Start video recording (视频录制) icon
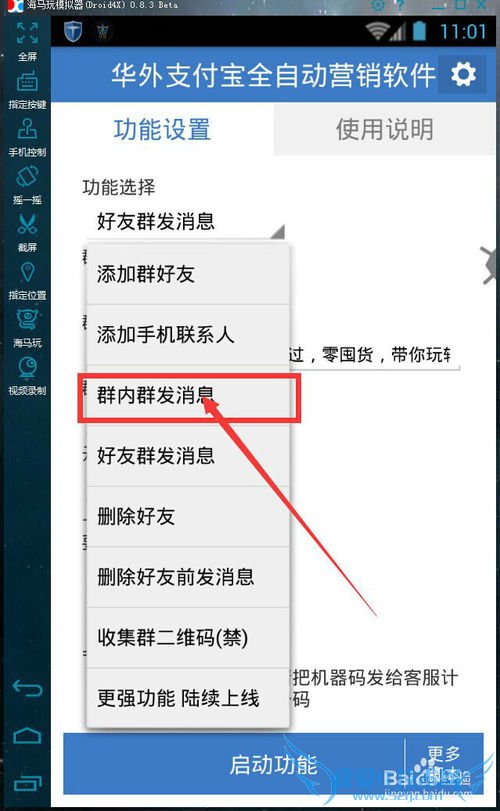The width and height of the screenshot is (500, 811). tap(27, 368)
